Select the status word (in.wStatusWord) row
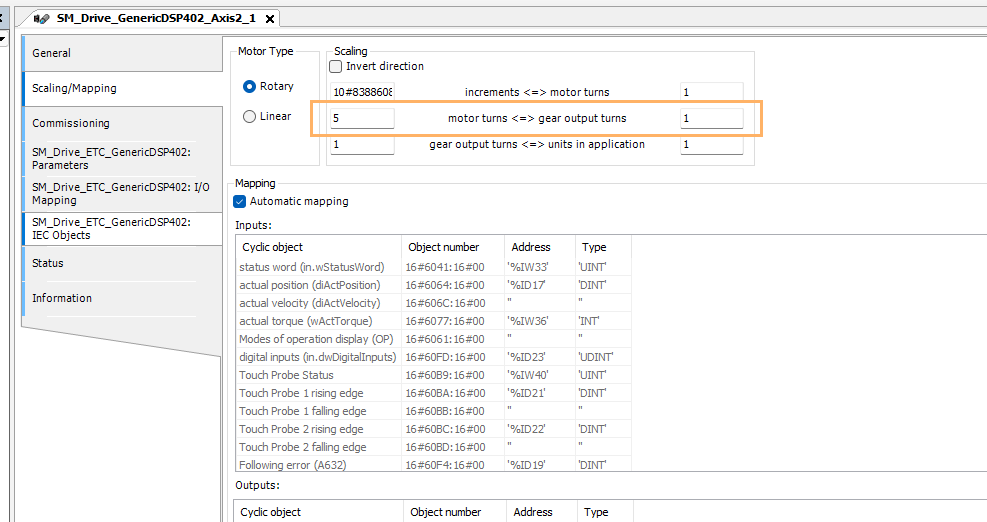This screenshot has width=987, height=522. (311, 267)
